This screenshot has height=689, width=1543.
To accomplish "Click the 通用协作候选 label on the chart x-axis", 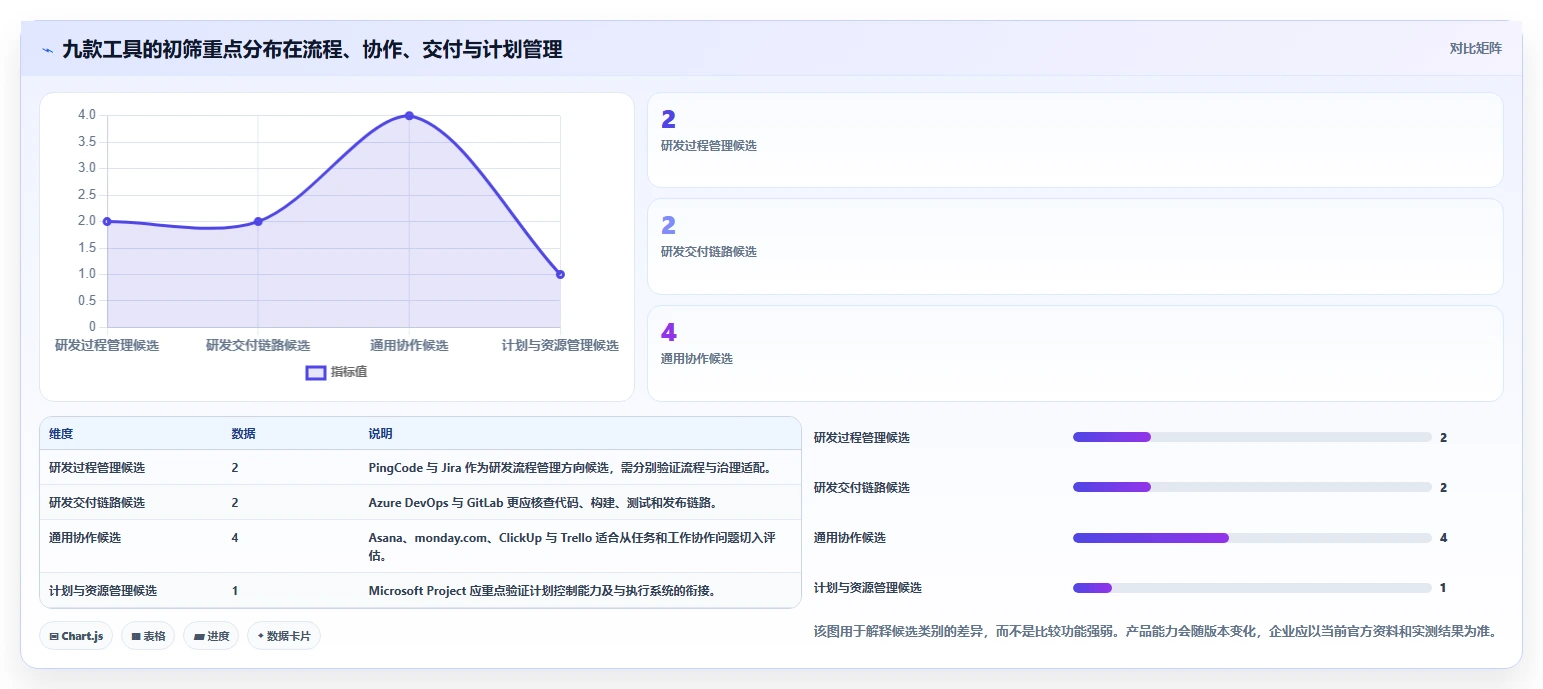I will click(x=409, y=345).
